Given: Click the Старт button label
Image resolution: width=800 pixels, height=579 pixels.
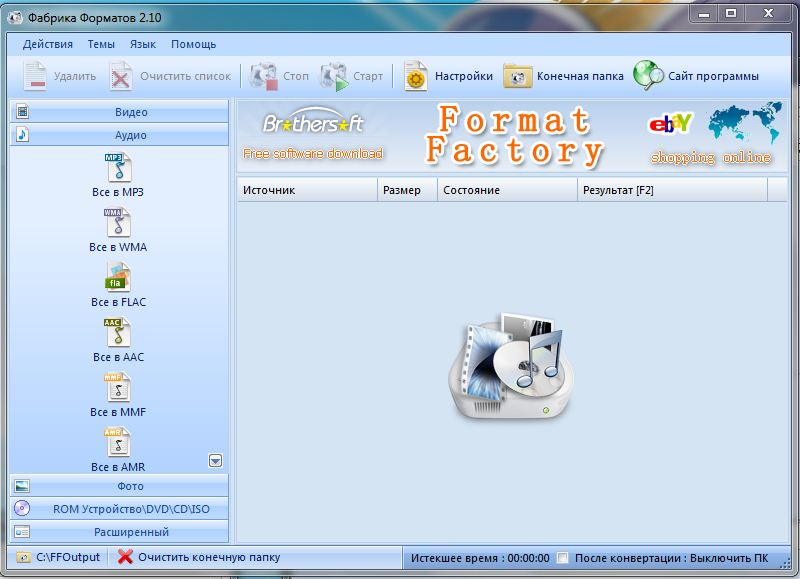Looking at the screenshot, I should click(x=368, y=77).
